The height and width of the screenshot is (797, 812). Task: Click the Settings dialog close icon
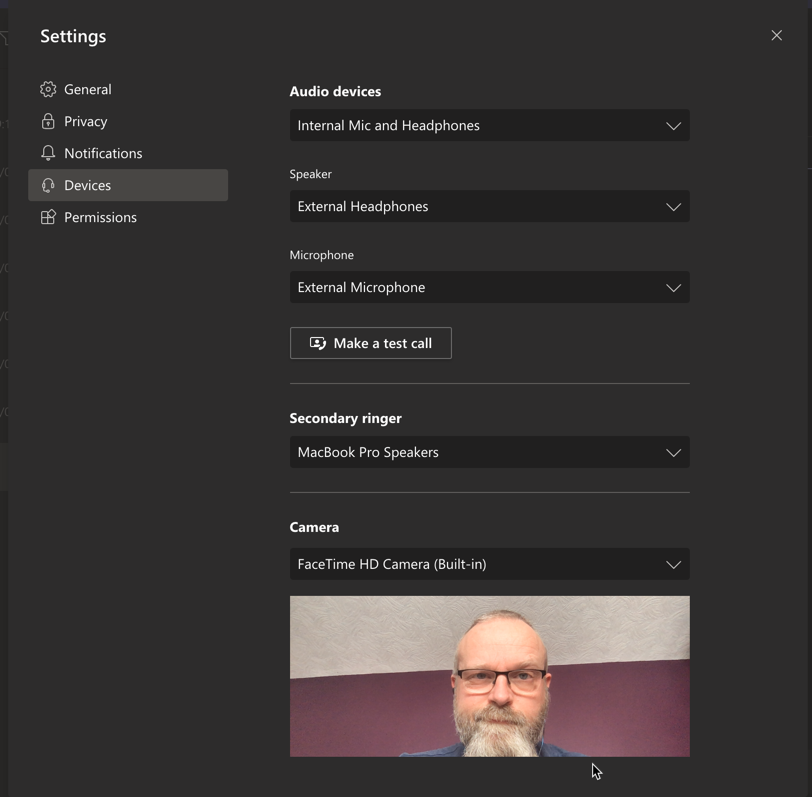[777, 35]
